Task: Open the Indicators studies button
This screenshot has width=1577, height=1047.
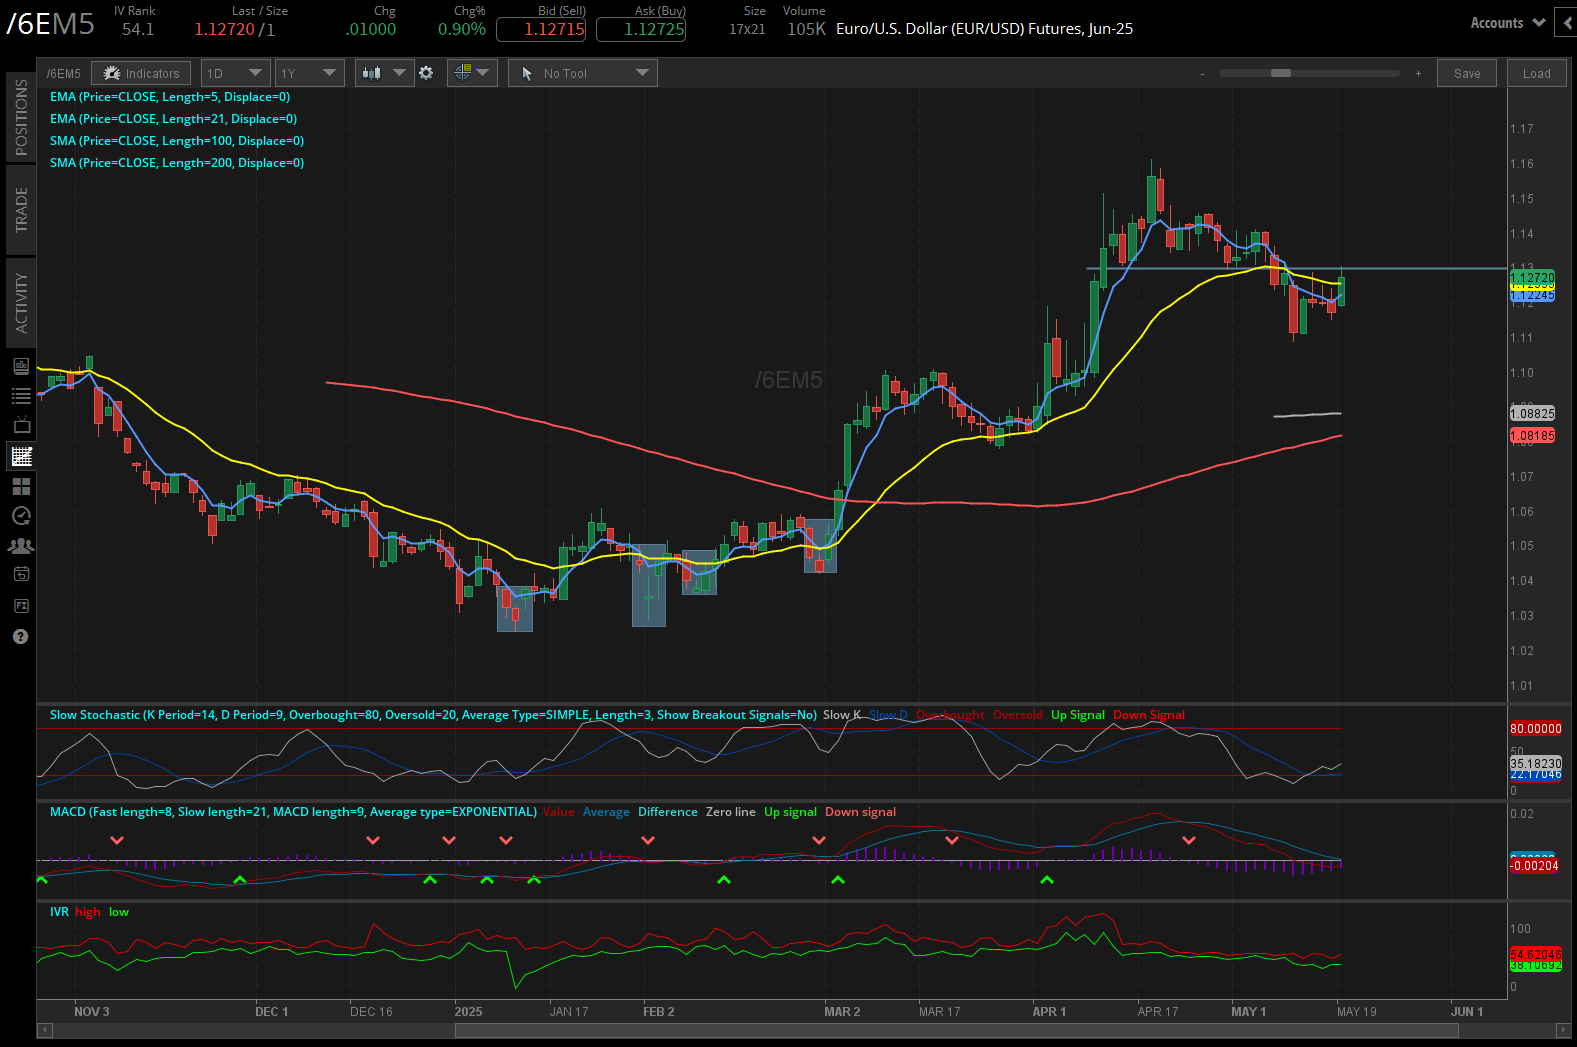Action: [142, 73]
